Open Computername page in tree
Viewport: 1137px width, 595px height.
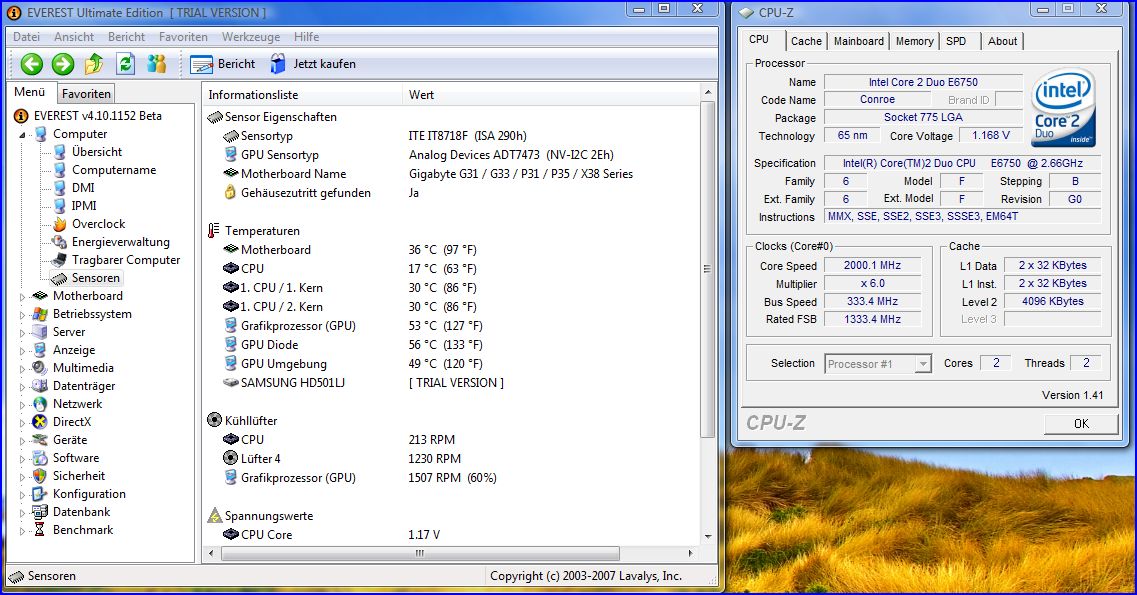coord(113,170)
